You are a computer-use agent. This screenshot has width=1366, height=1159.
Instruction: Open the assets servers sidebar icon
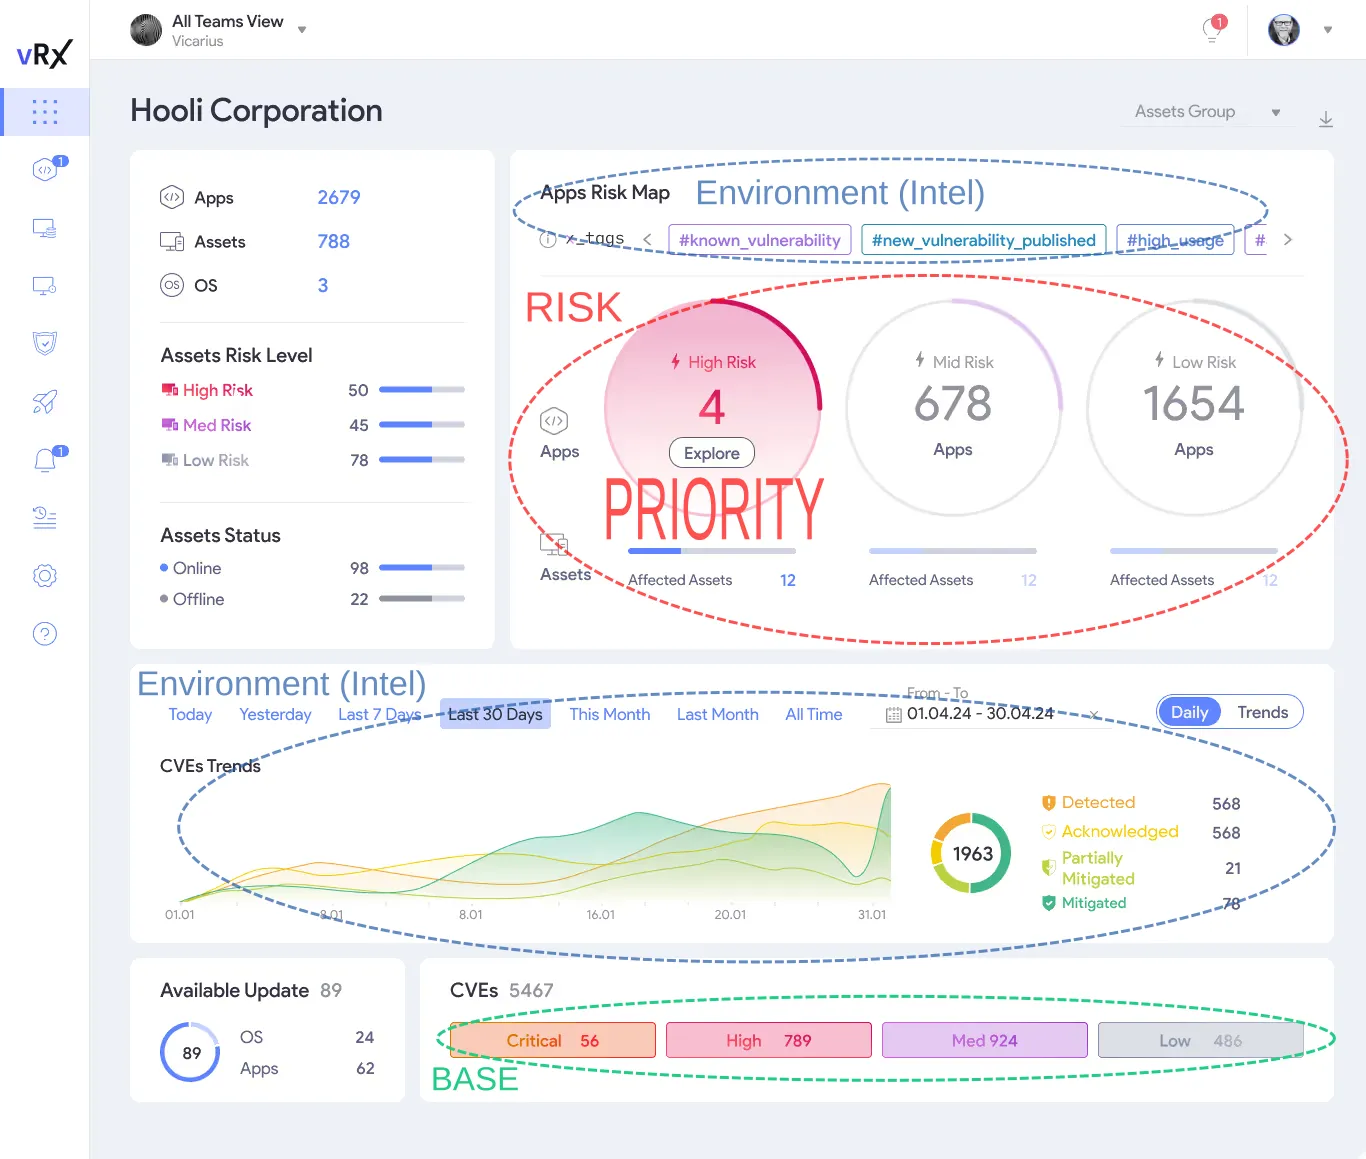(x=45, y=229)
